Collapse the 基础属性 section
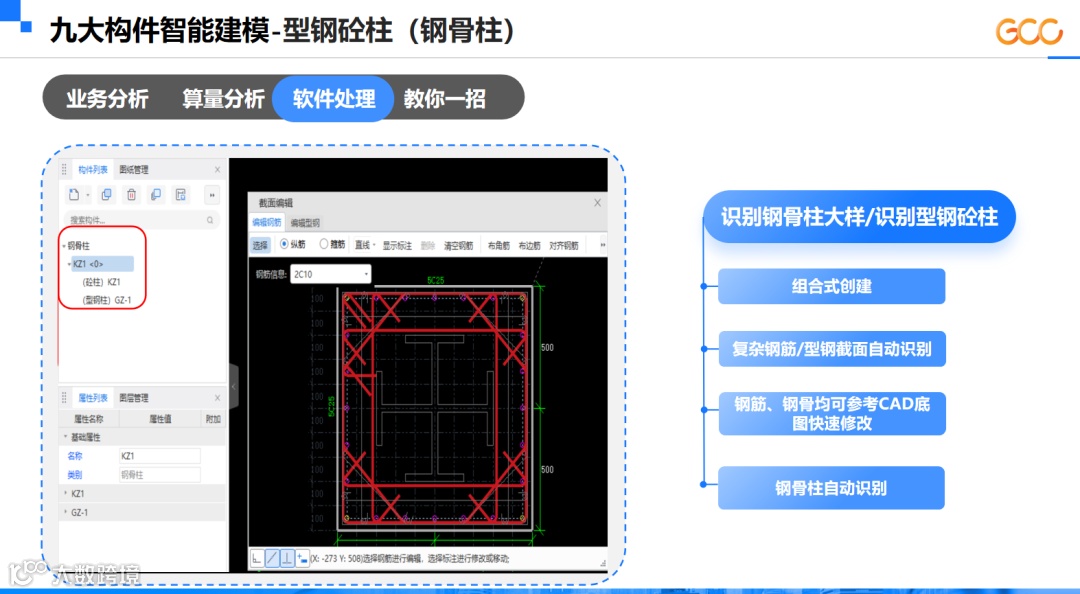This screenshot has width=1080, height=594. pos(66,437)
